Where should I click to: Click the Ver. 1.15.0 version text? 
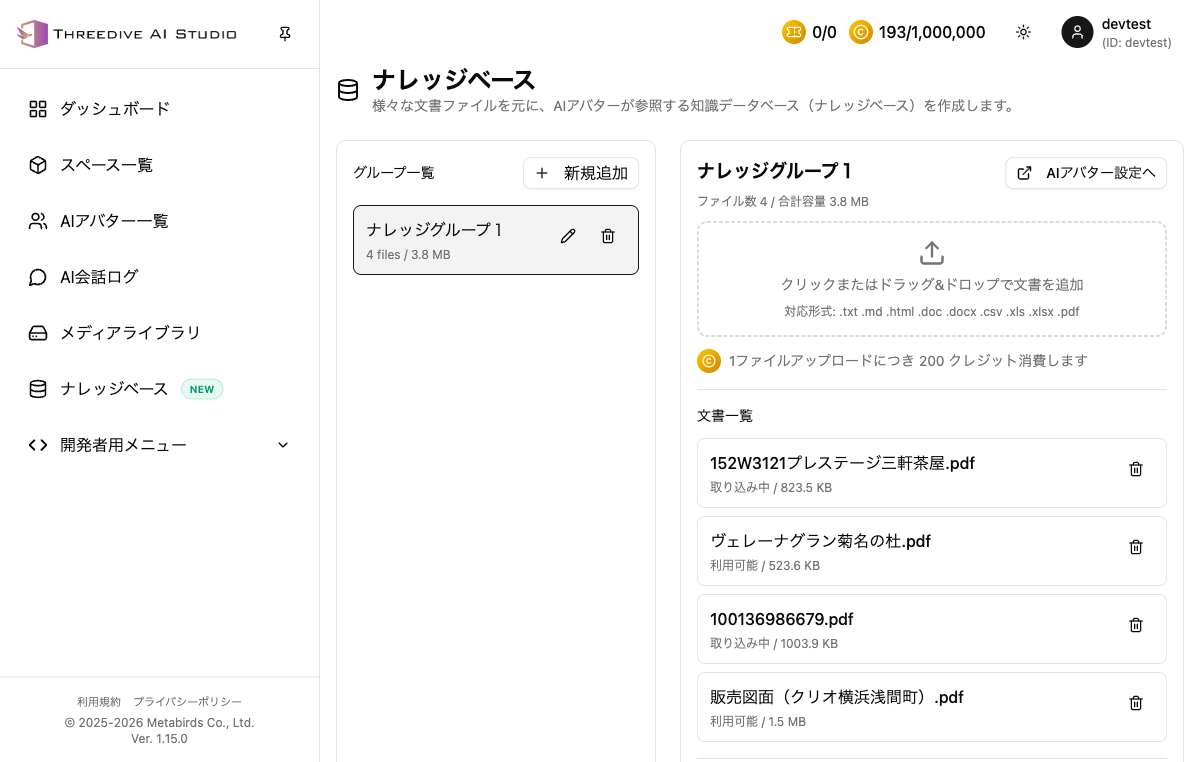tap(159, 739)
